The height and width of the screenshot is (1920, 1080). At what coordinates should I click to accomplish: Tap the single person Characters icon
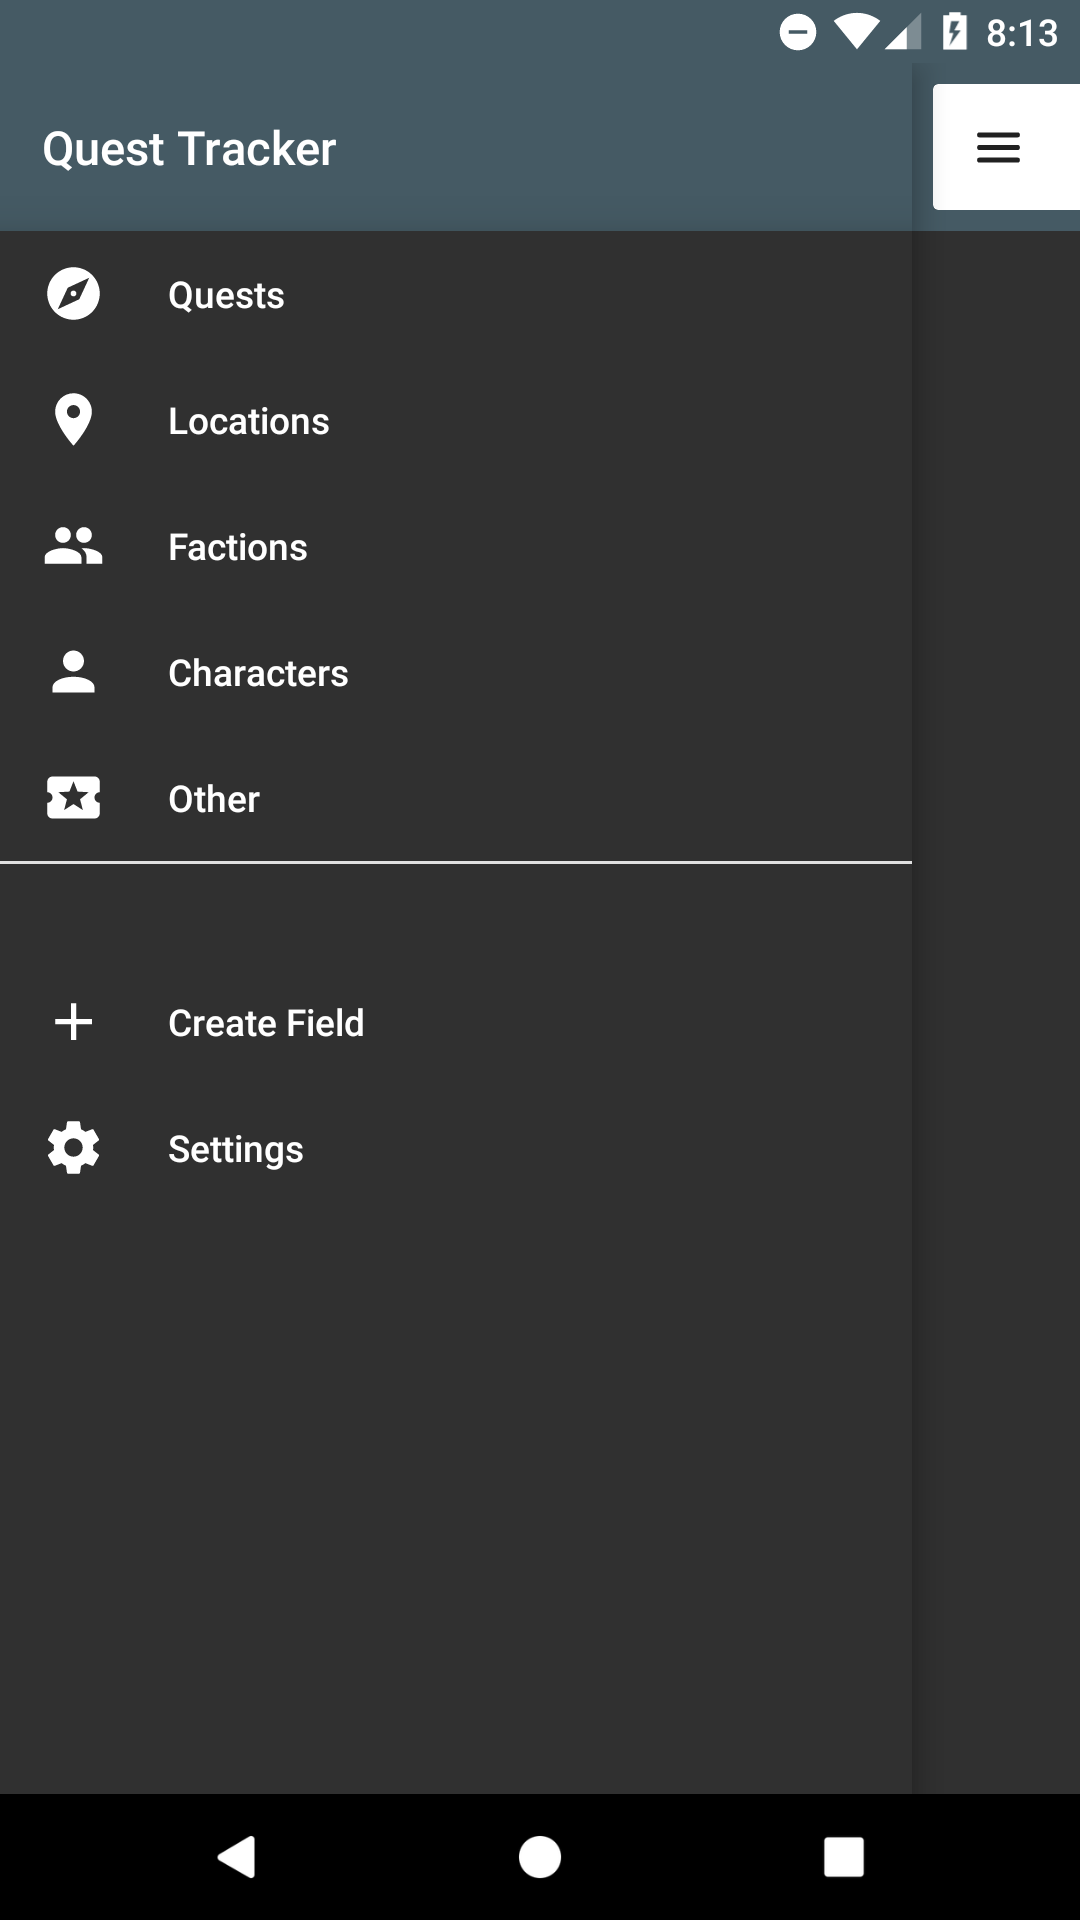73,672
